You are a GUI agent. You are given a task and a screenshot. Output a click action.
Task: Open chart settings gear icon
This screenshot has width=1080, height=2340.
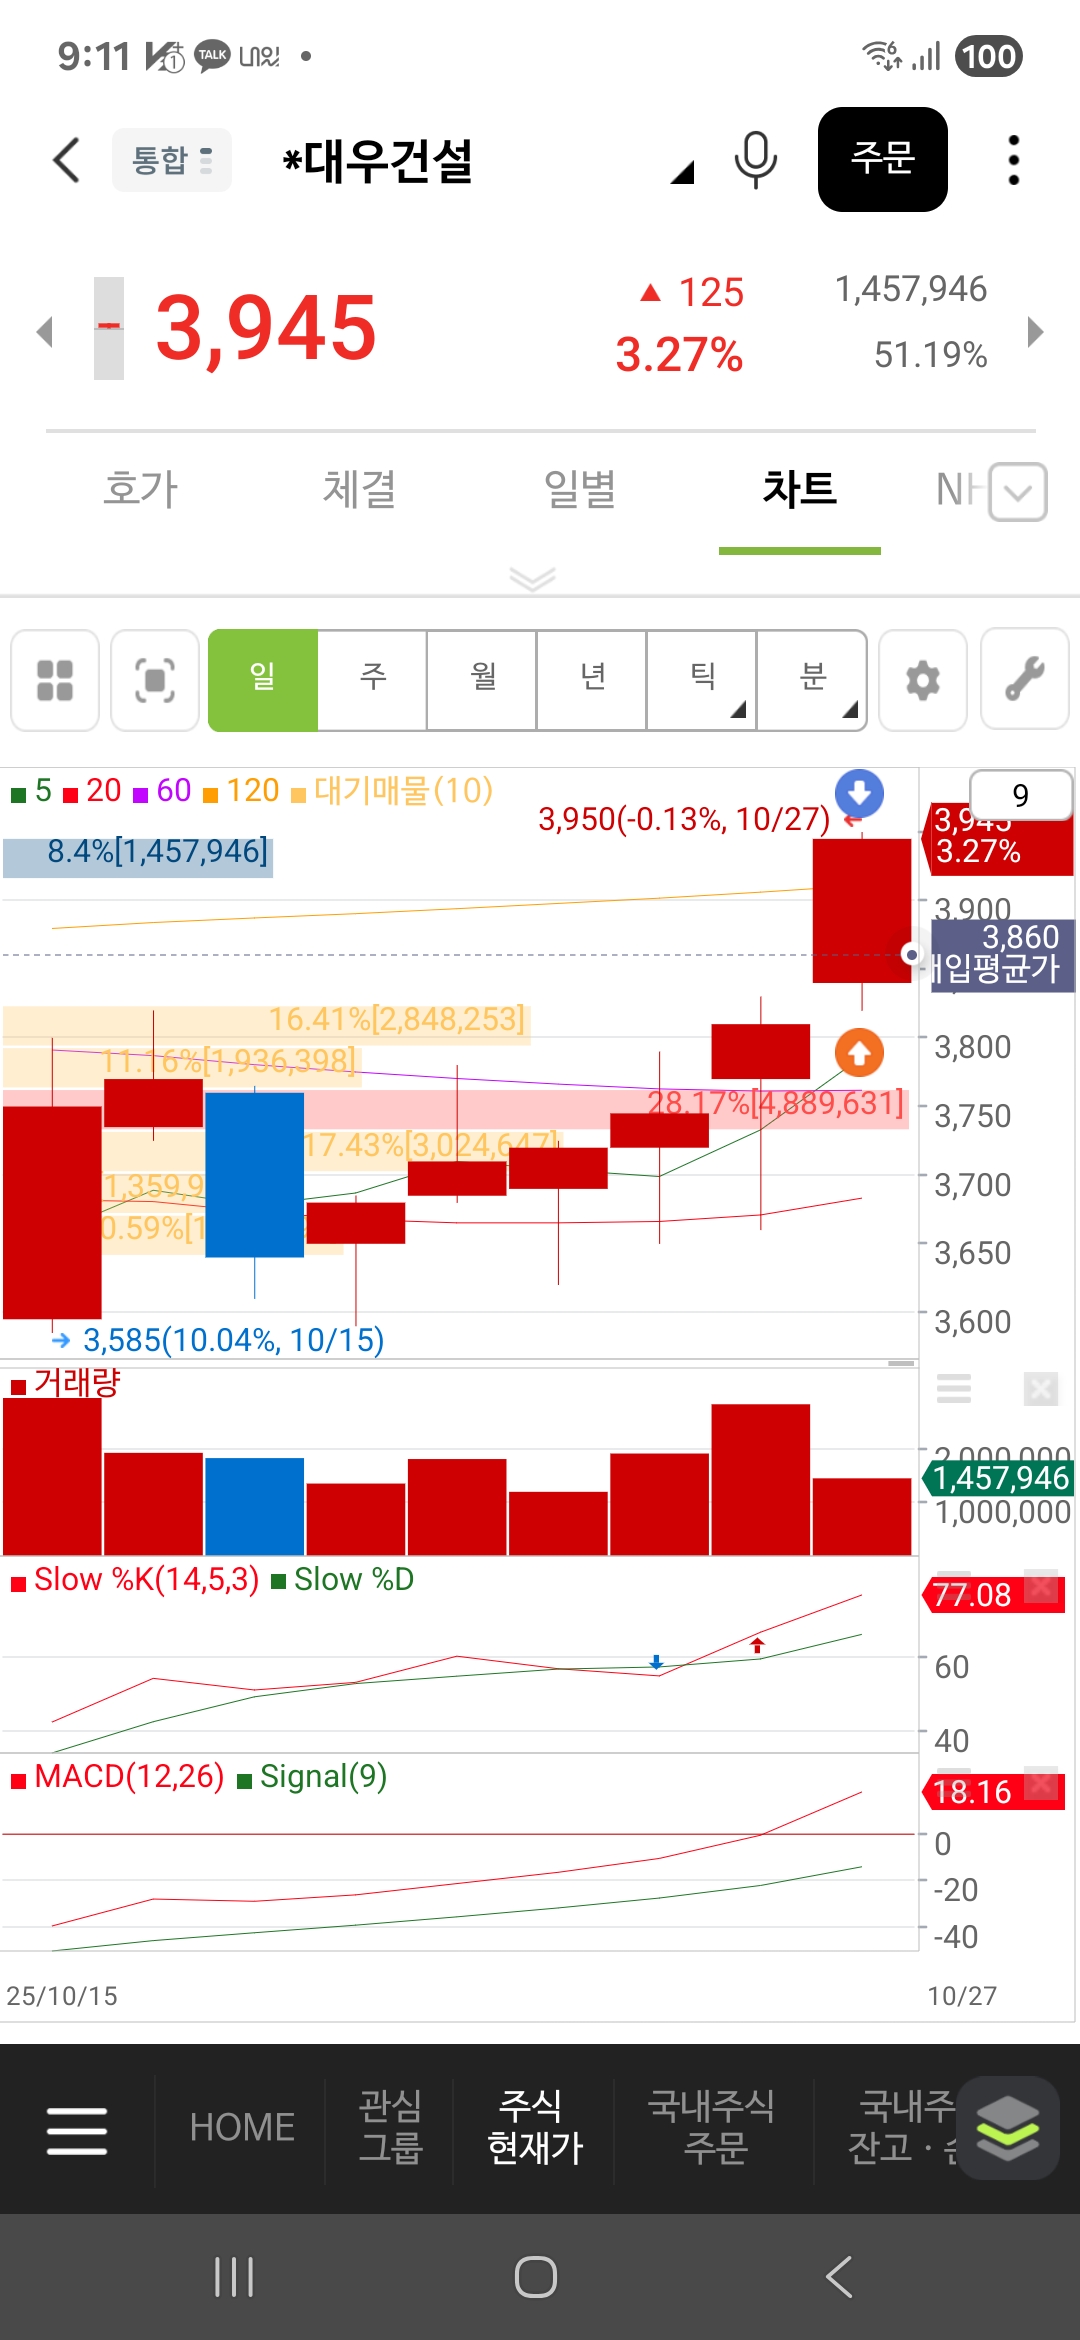tap(922, 680)
